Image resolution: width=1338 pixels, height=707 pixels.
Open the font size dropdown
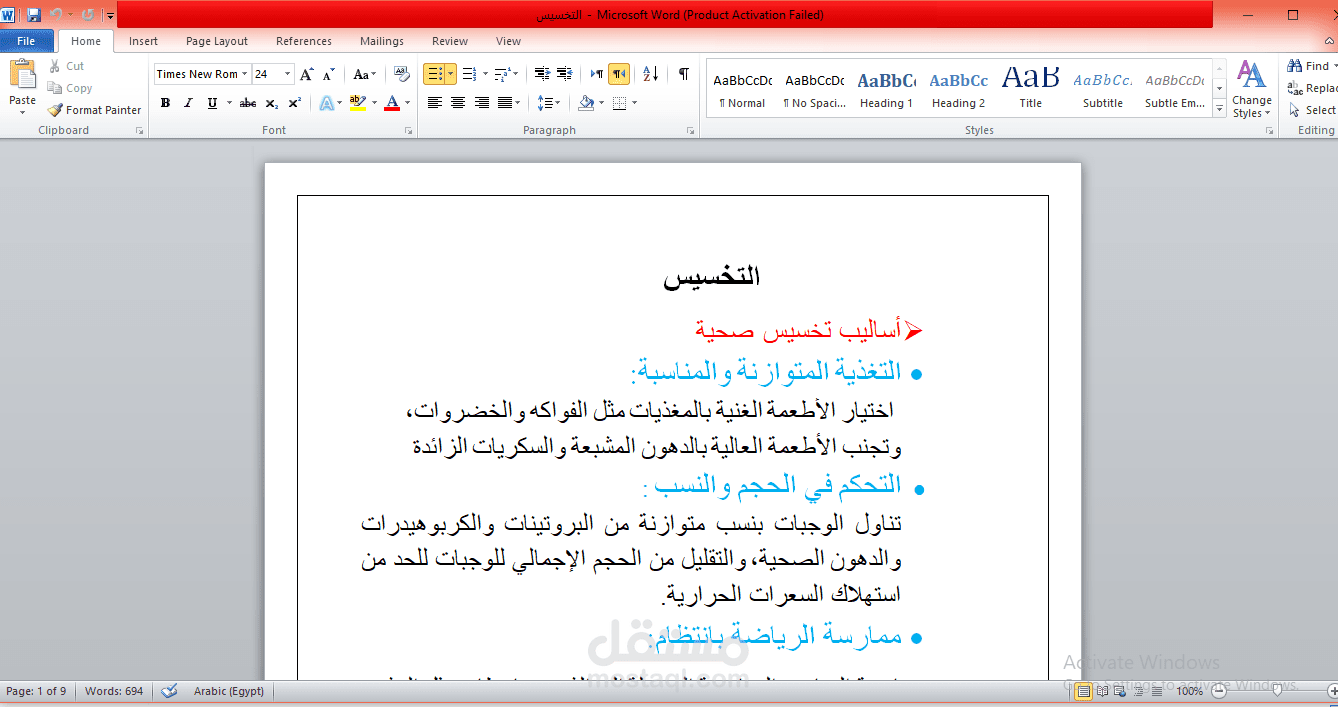(x=285, y=73)
